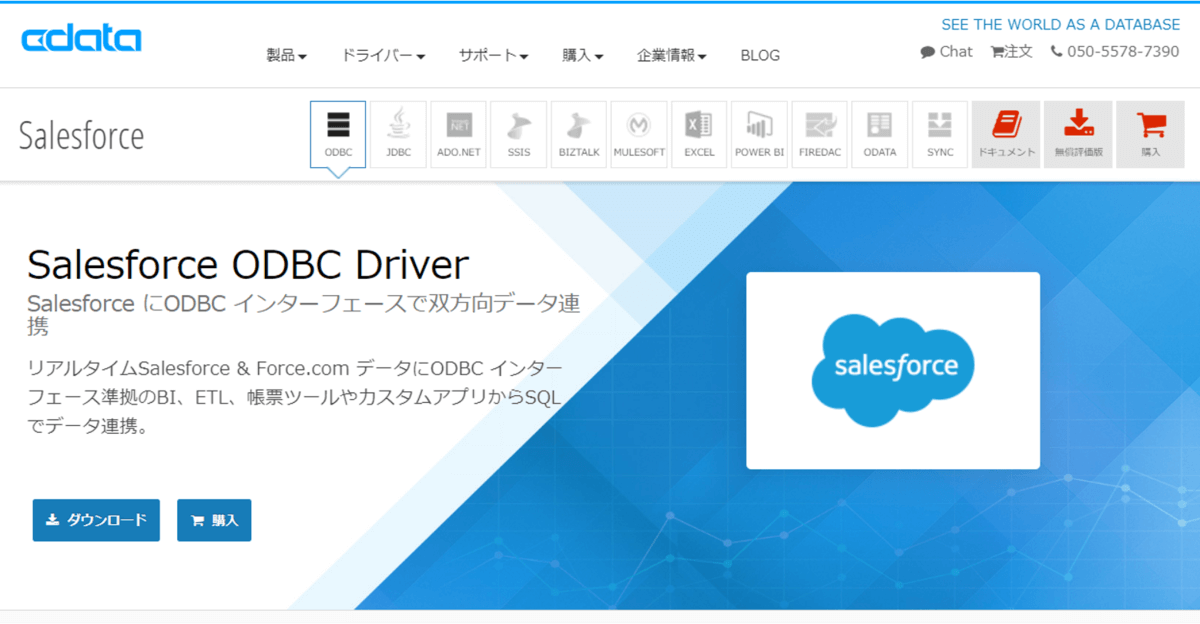Select the ODBC driver icon

click(338, 134)
